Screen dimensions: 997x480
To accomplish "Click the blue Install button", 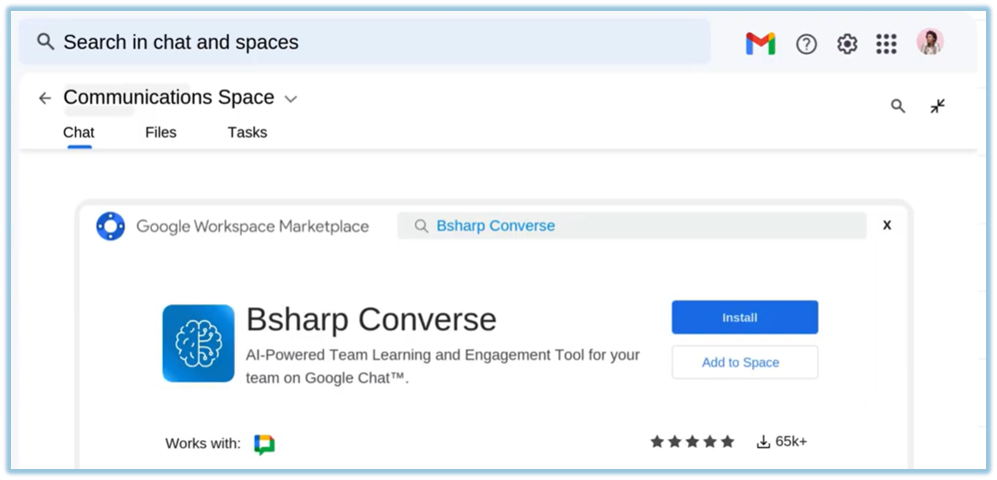I will 744,317.
